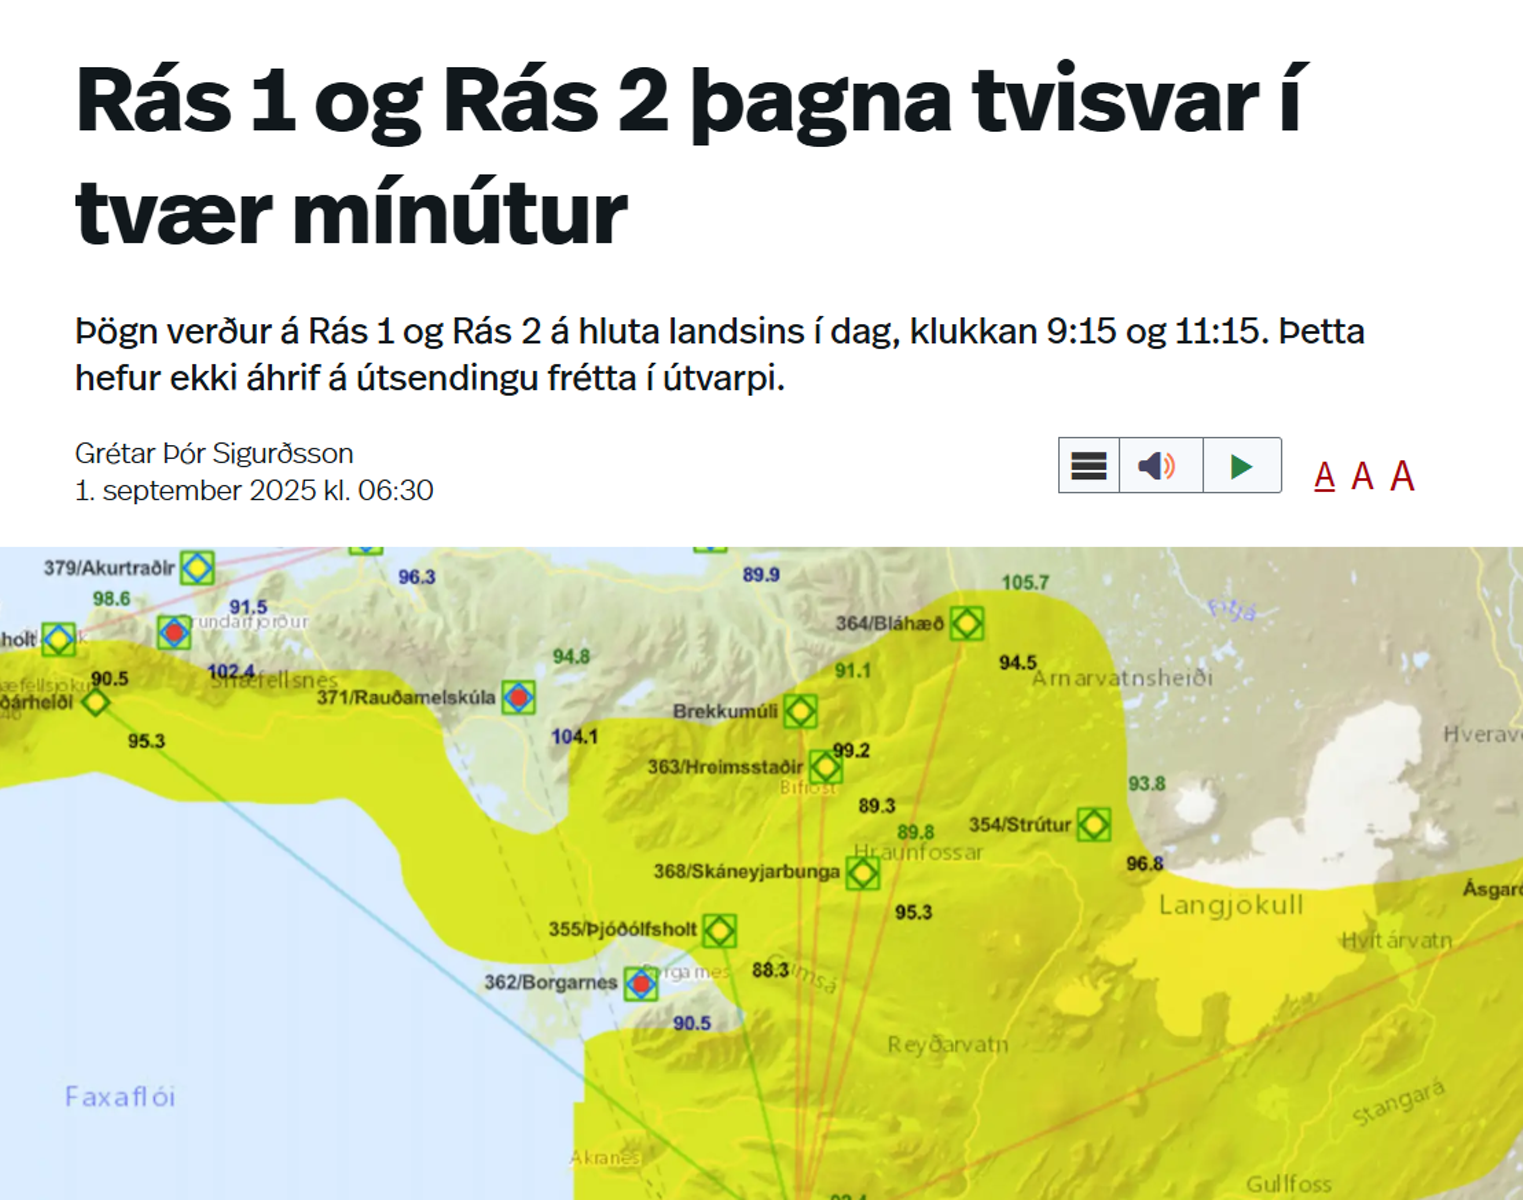Image resolution: width=1523 pixels, height=1200 pixels.
Task: Click the 'Reyðarvatn' map label
Action: (948, 1045)
